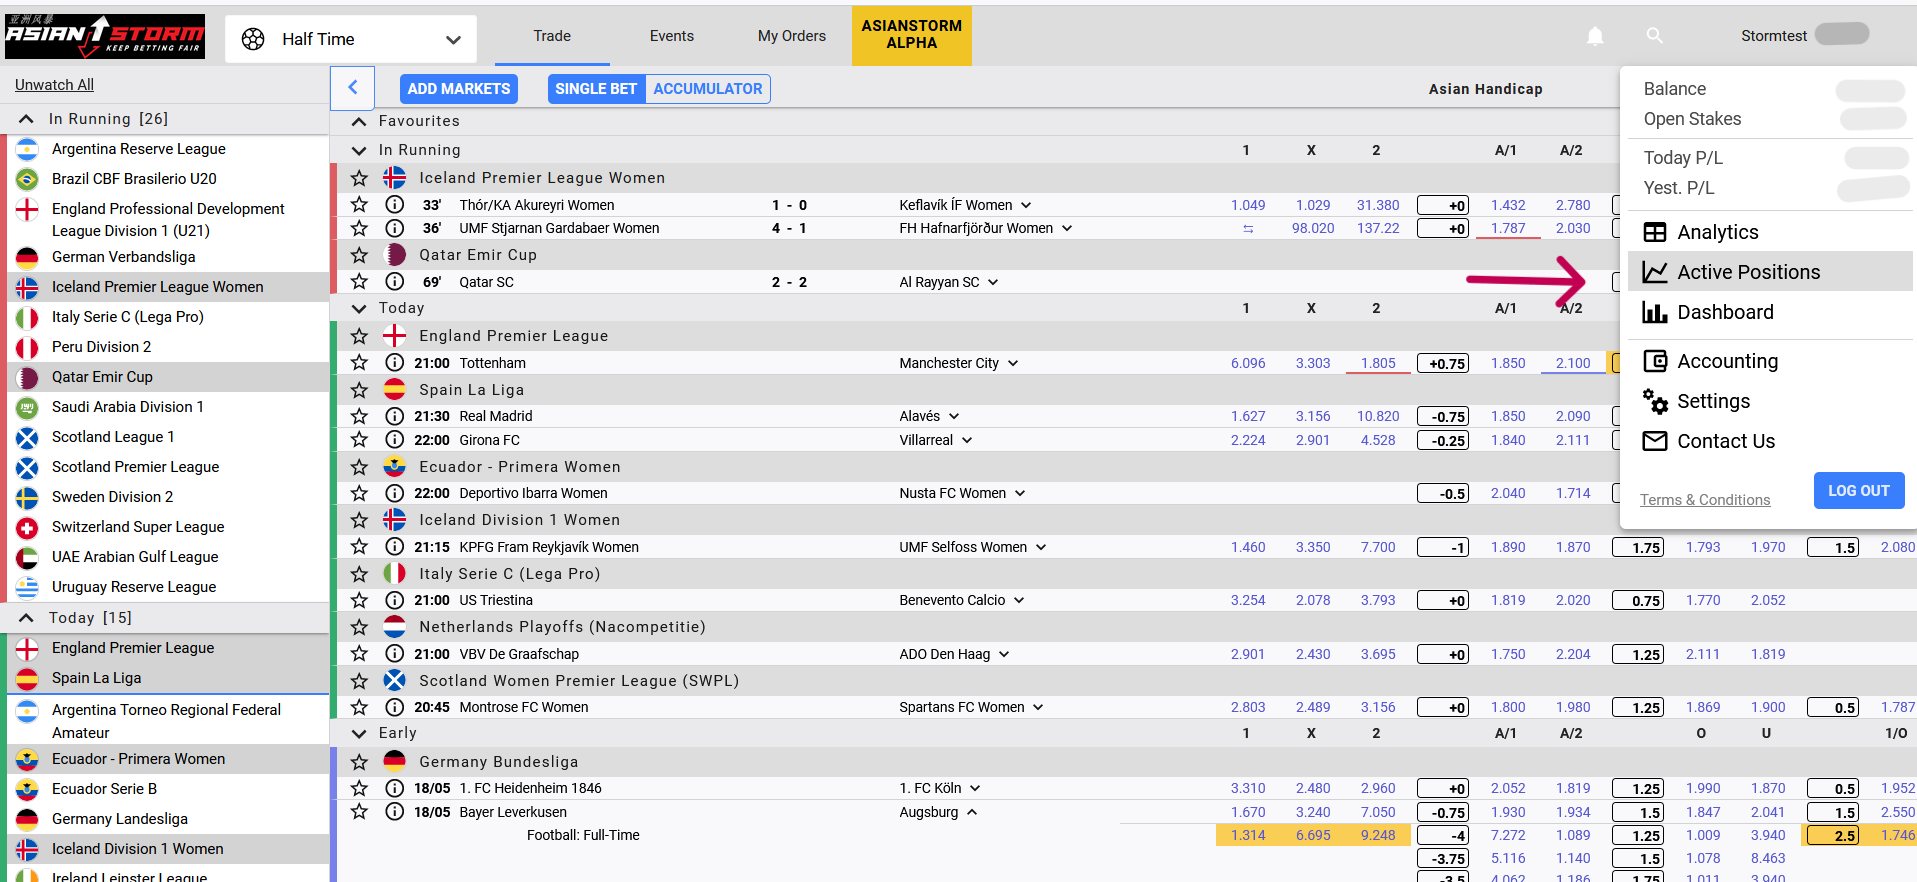Open the Asianstorm Alpha tab
Screen dimensions: 1917x882
coord(912,35)
